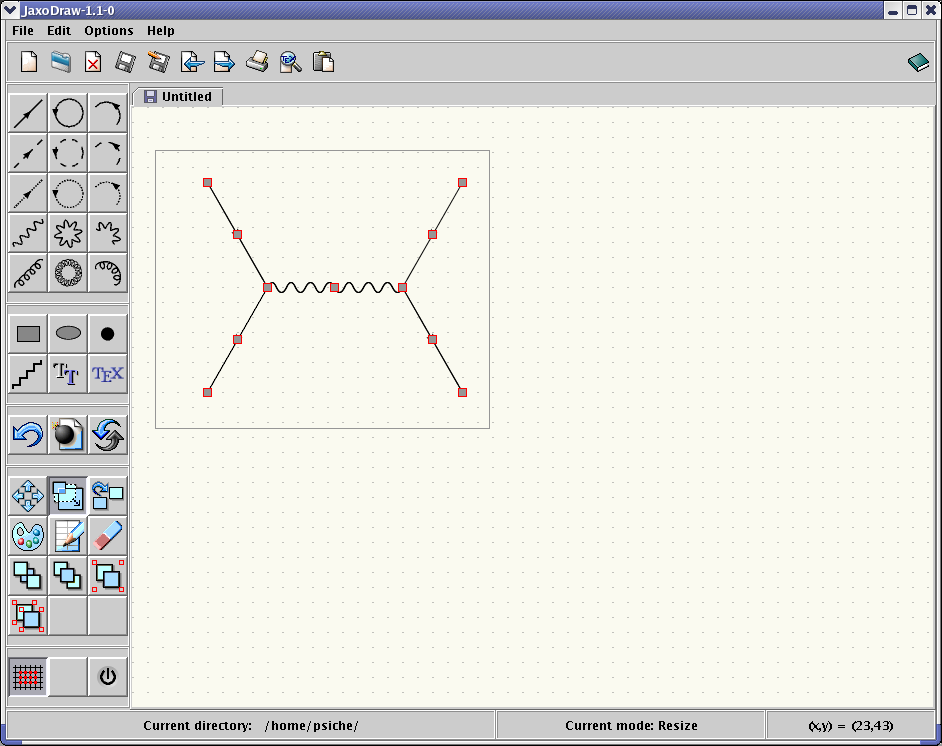Activate the Ungroup objects tool
This screenshot has height=746, width=942.
(x=28, y=616)
